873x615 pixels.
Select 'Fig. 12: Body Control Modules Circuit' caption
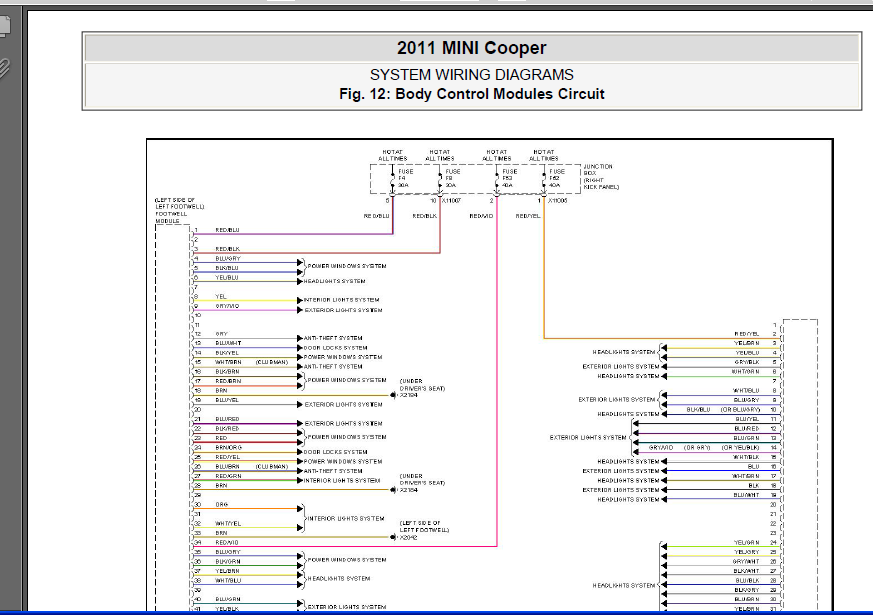472,94
